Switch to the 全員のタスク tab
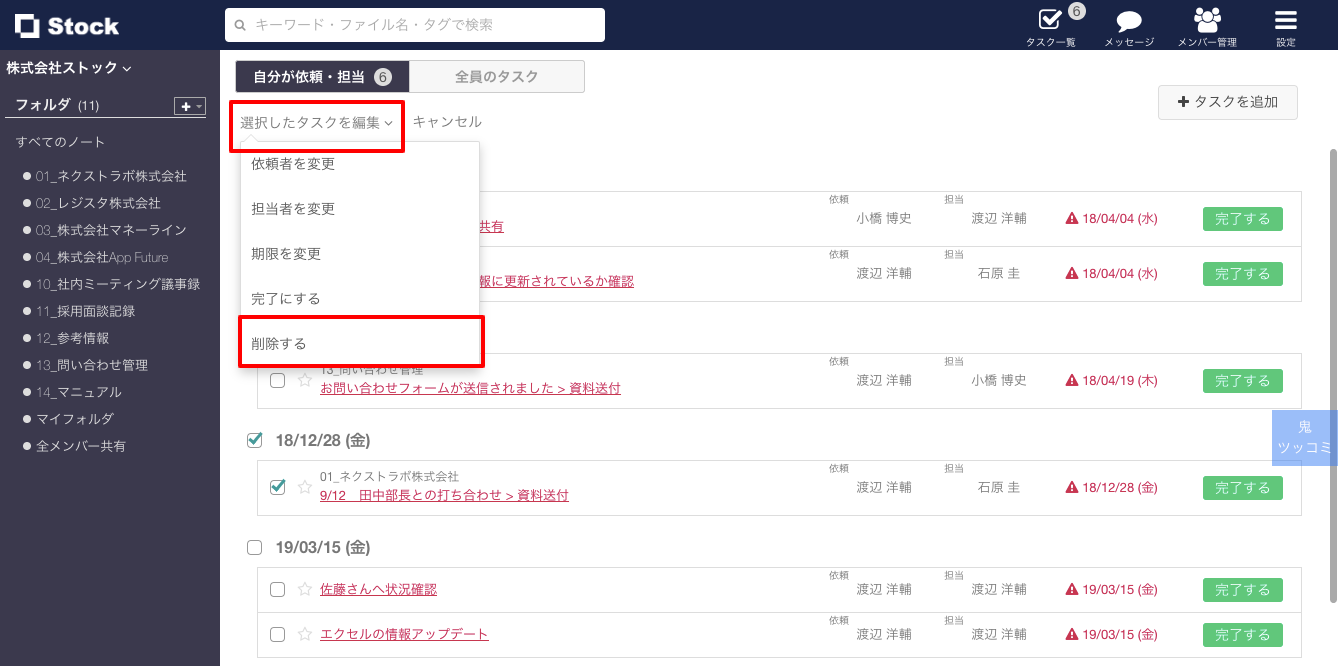This screenshot has width=1338, height=666. click(x=496, y=77)
